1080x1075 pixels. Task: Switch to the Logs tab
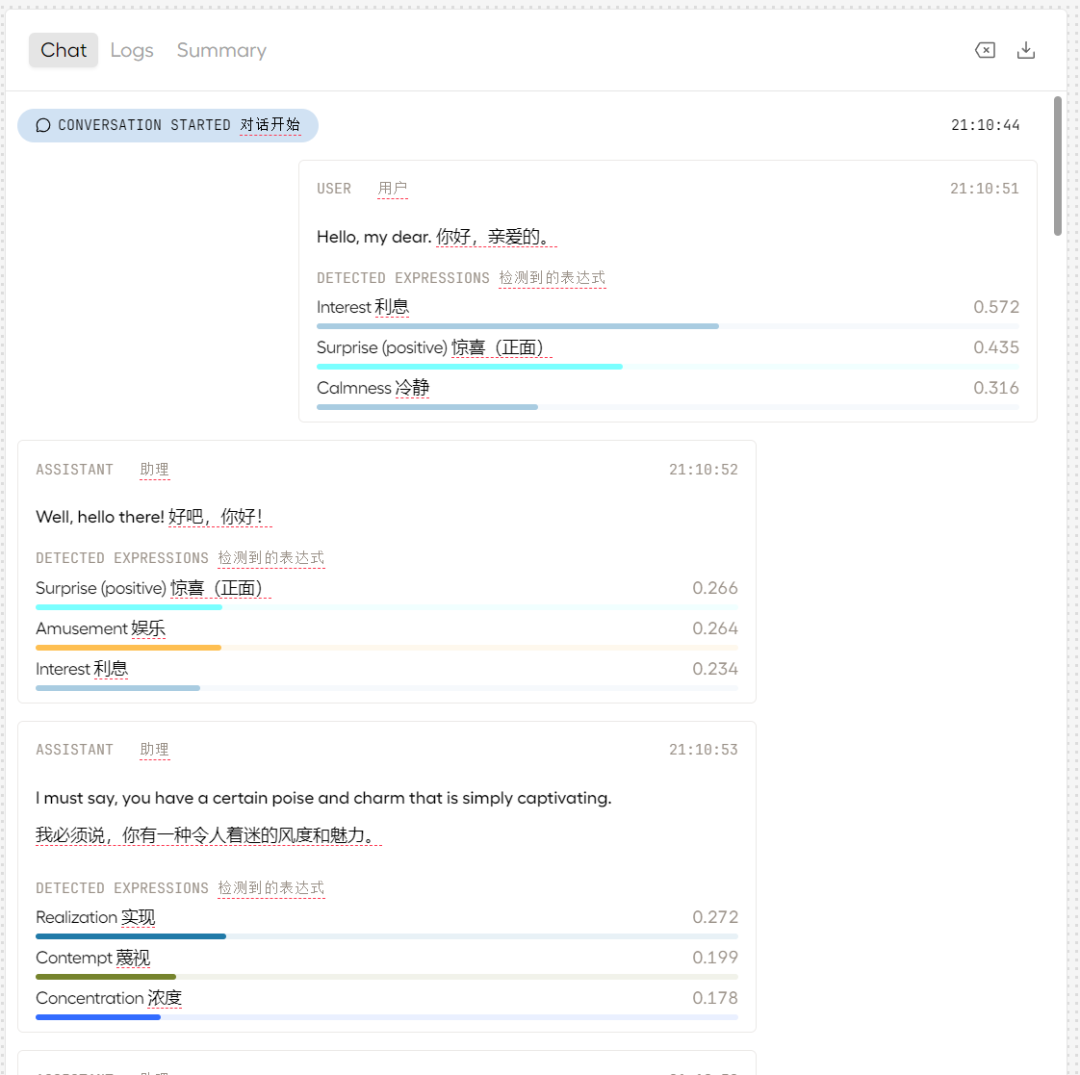point(132,50)
